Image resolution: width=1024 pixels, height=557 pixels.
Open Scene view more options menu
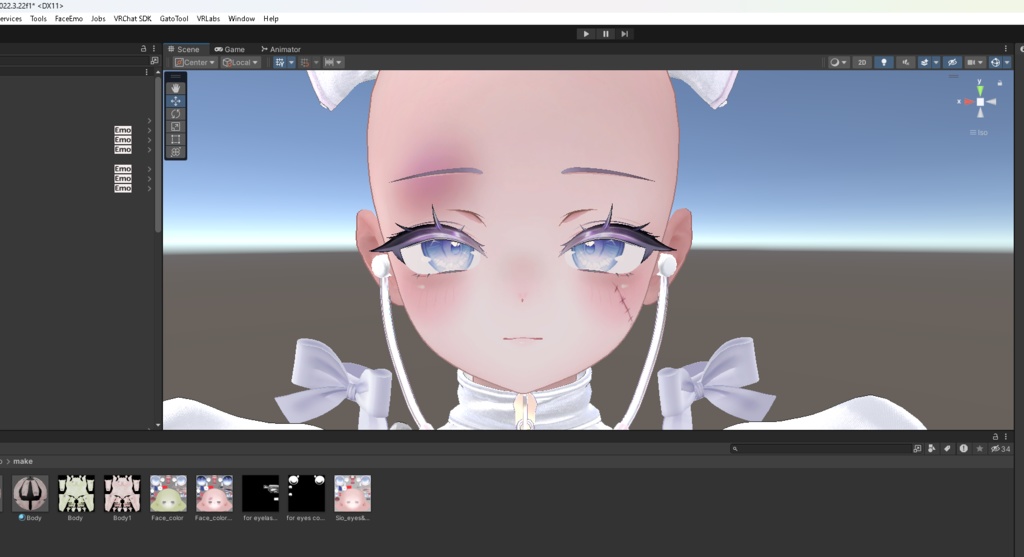point(1006,49)
